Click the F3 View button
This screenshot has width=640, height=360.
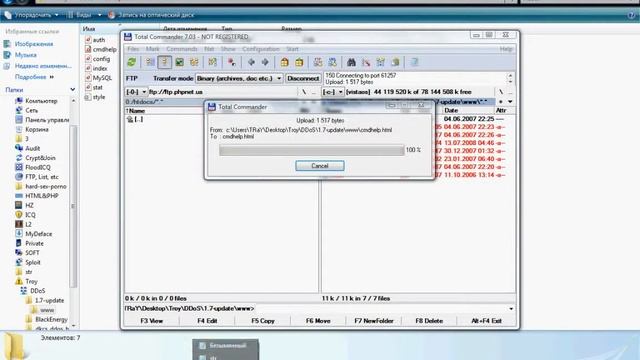tap(151, 321)
